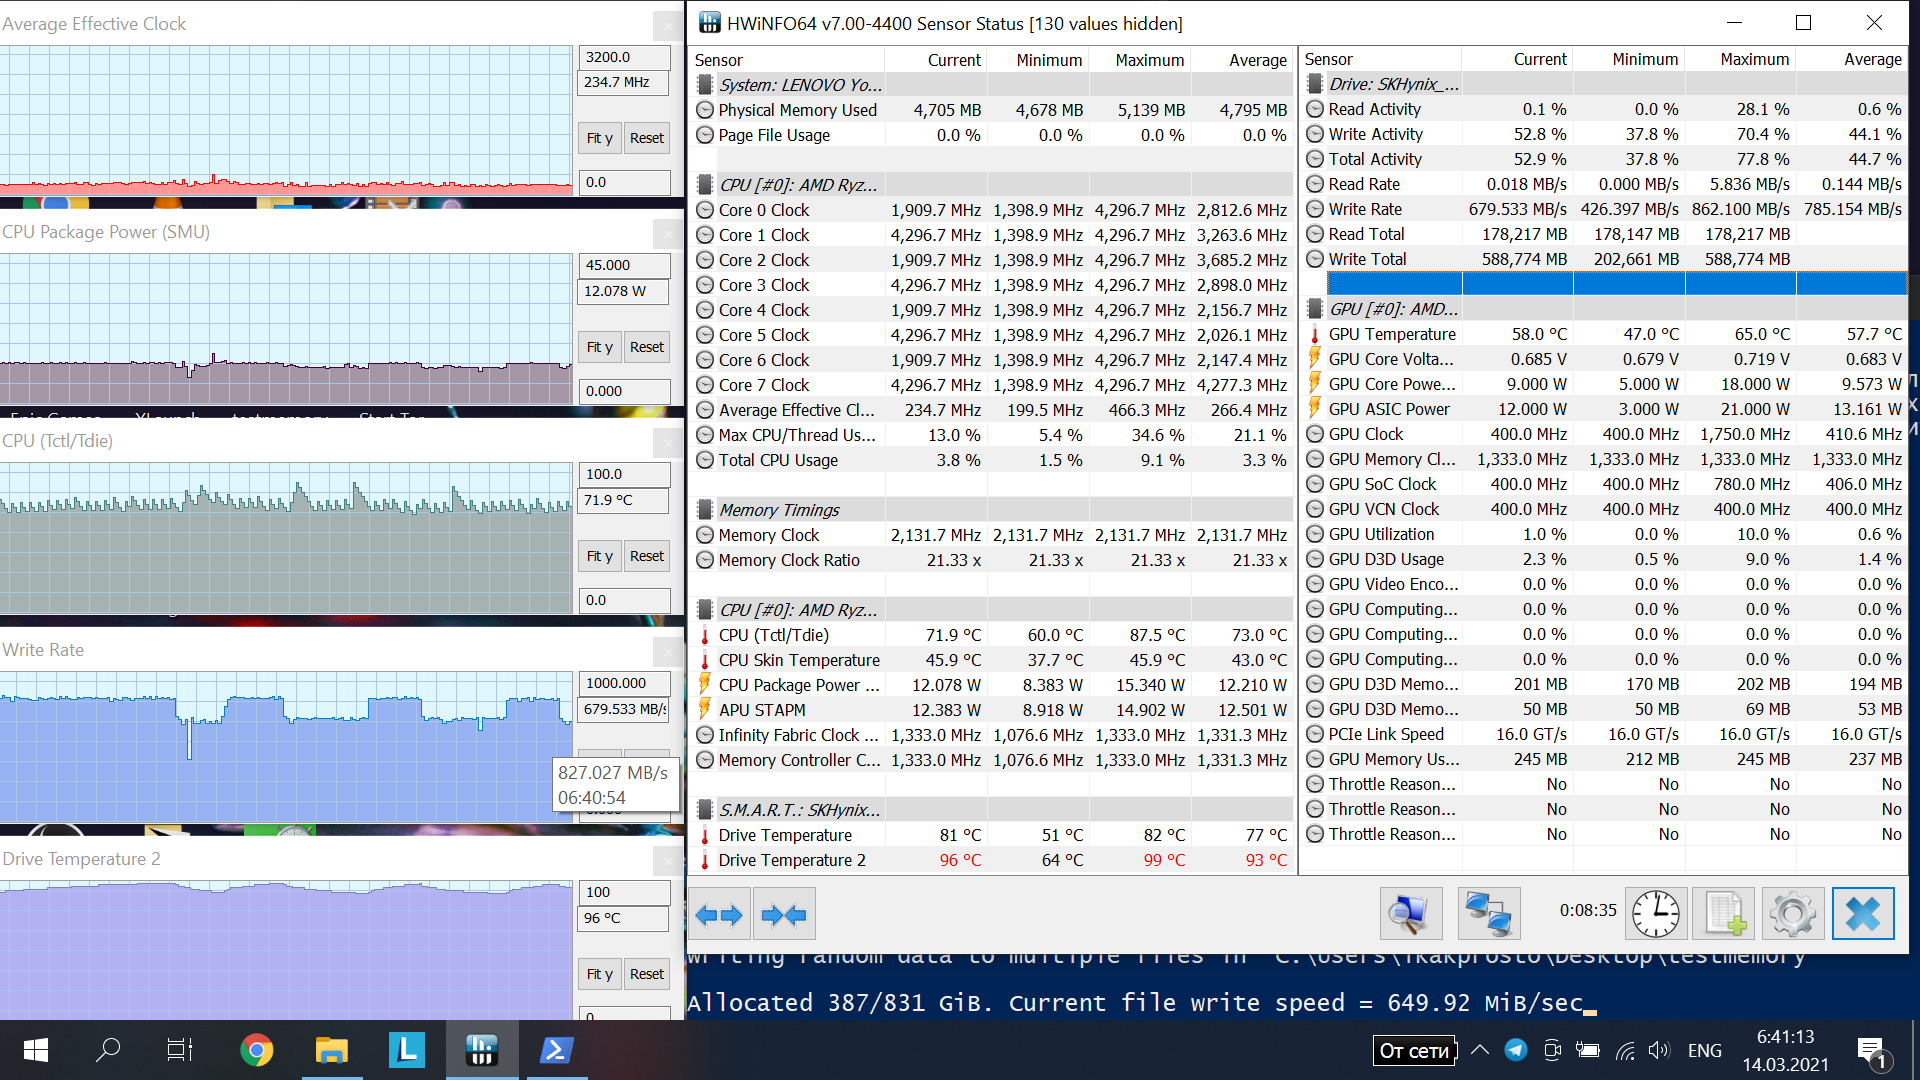
Task: Close the Average Effective Clock graph window
Action: [x=667, y=24]
